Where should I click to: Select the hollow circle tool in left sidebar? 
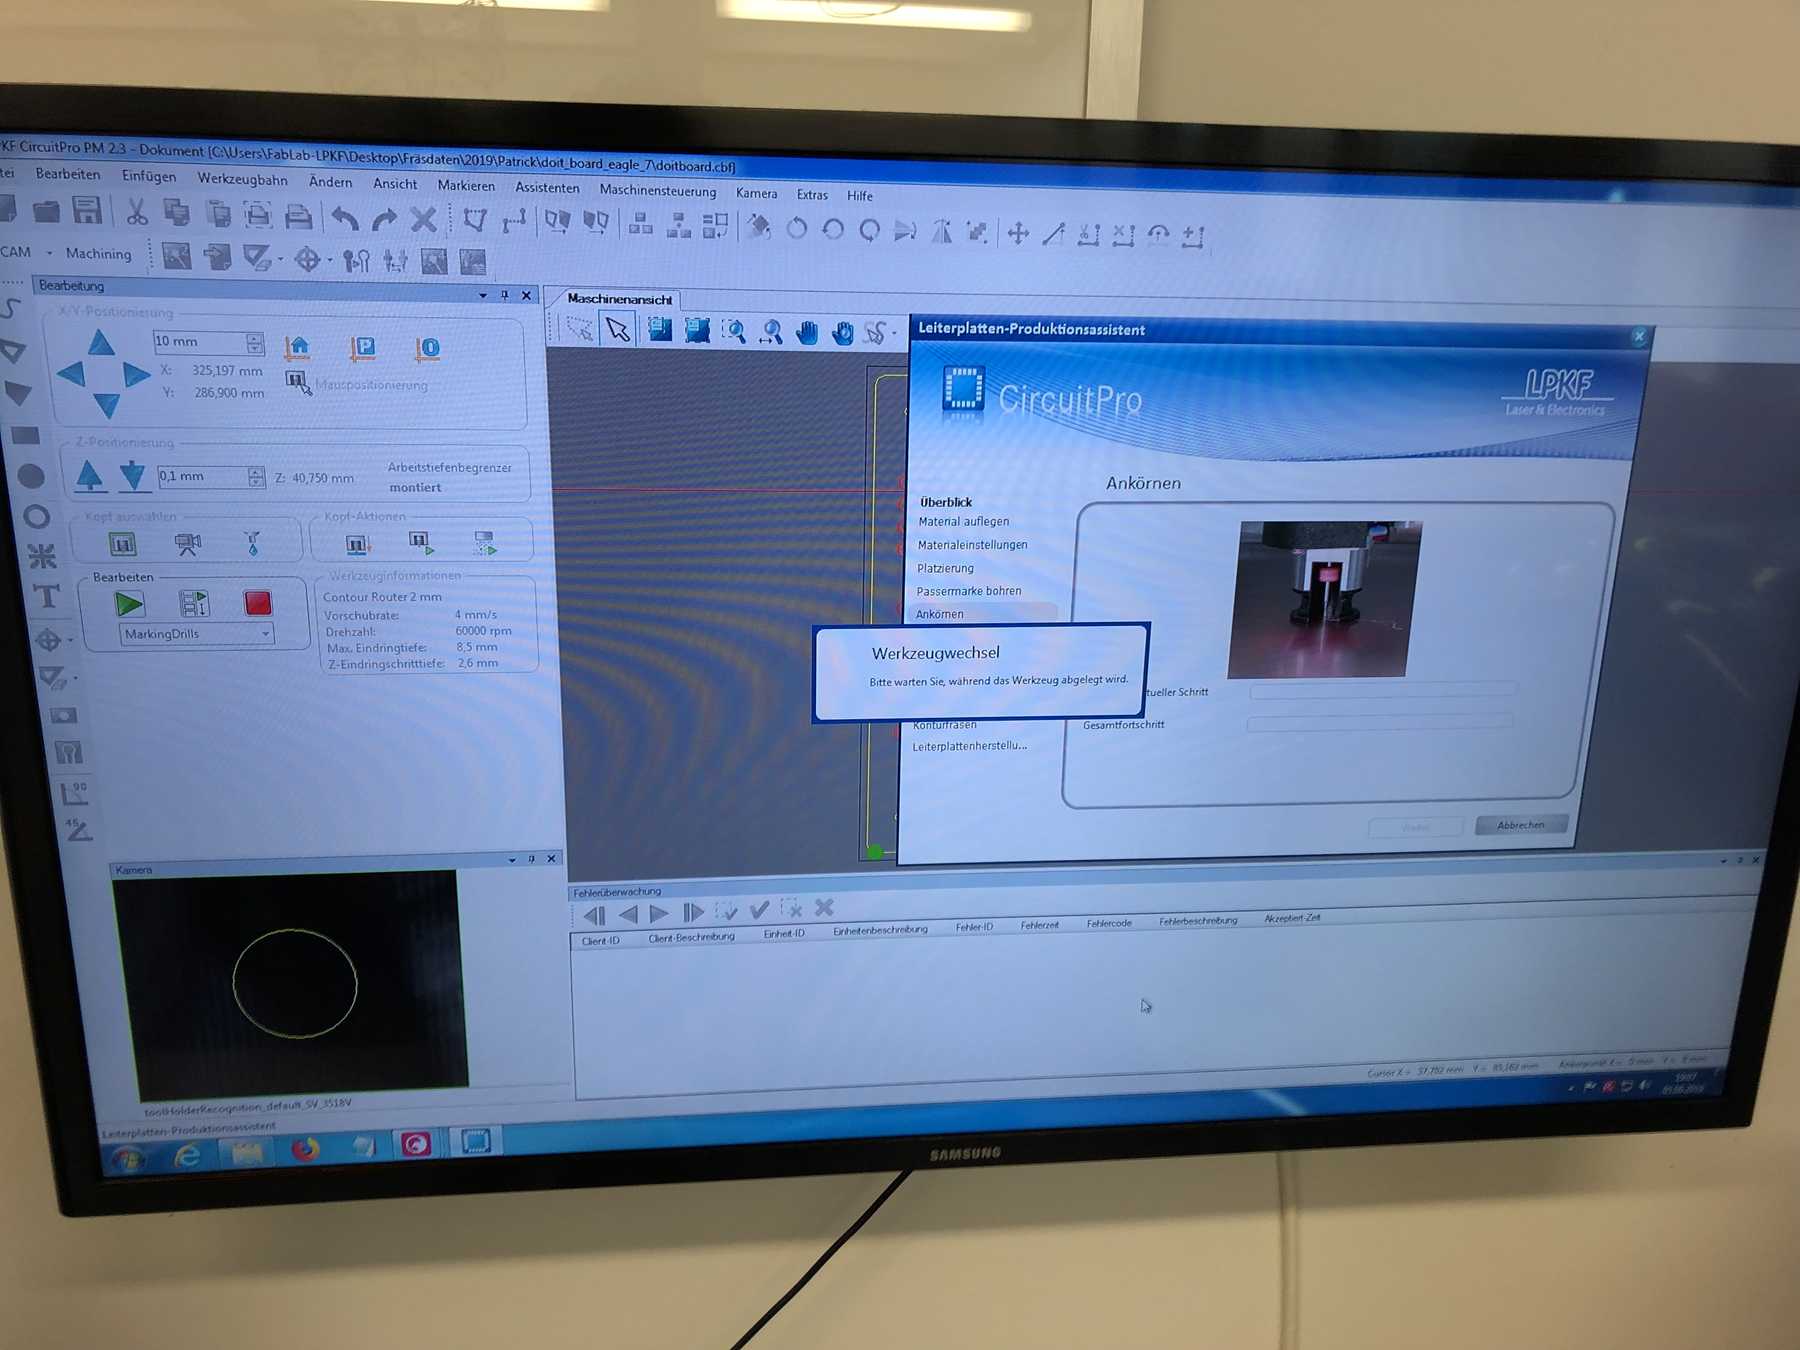(37, 516)
